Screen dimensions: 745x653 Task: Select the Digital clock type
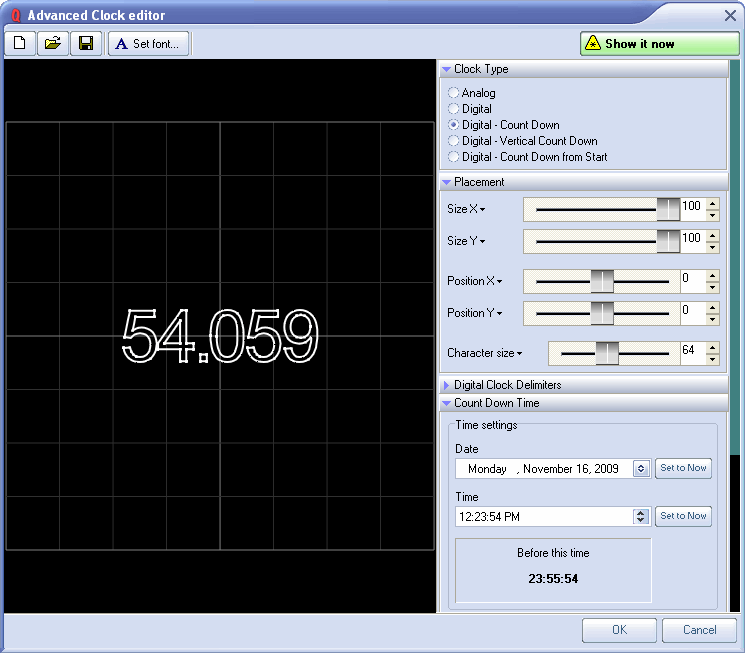pos(454,109)
